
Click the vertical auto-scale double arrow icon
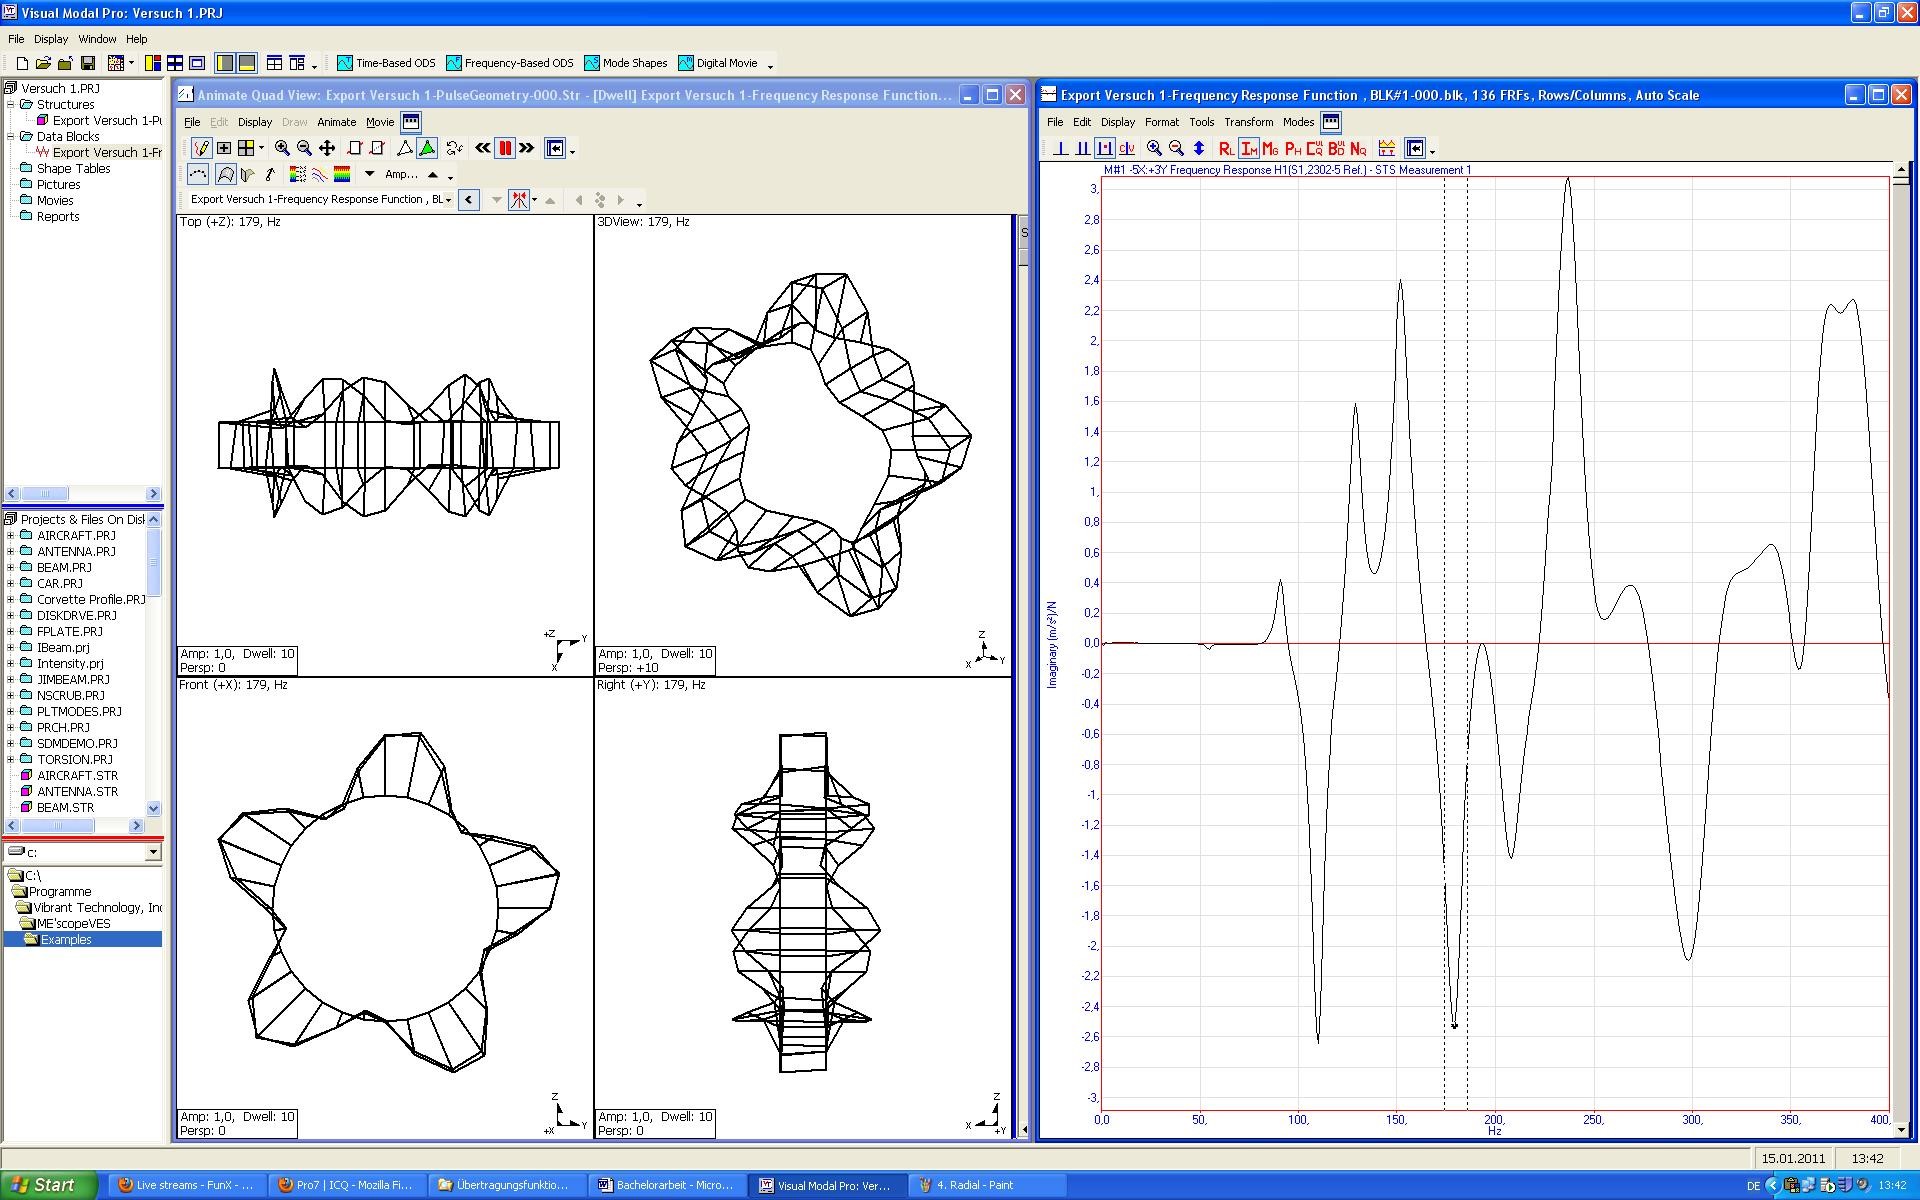1198,148
